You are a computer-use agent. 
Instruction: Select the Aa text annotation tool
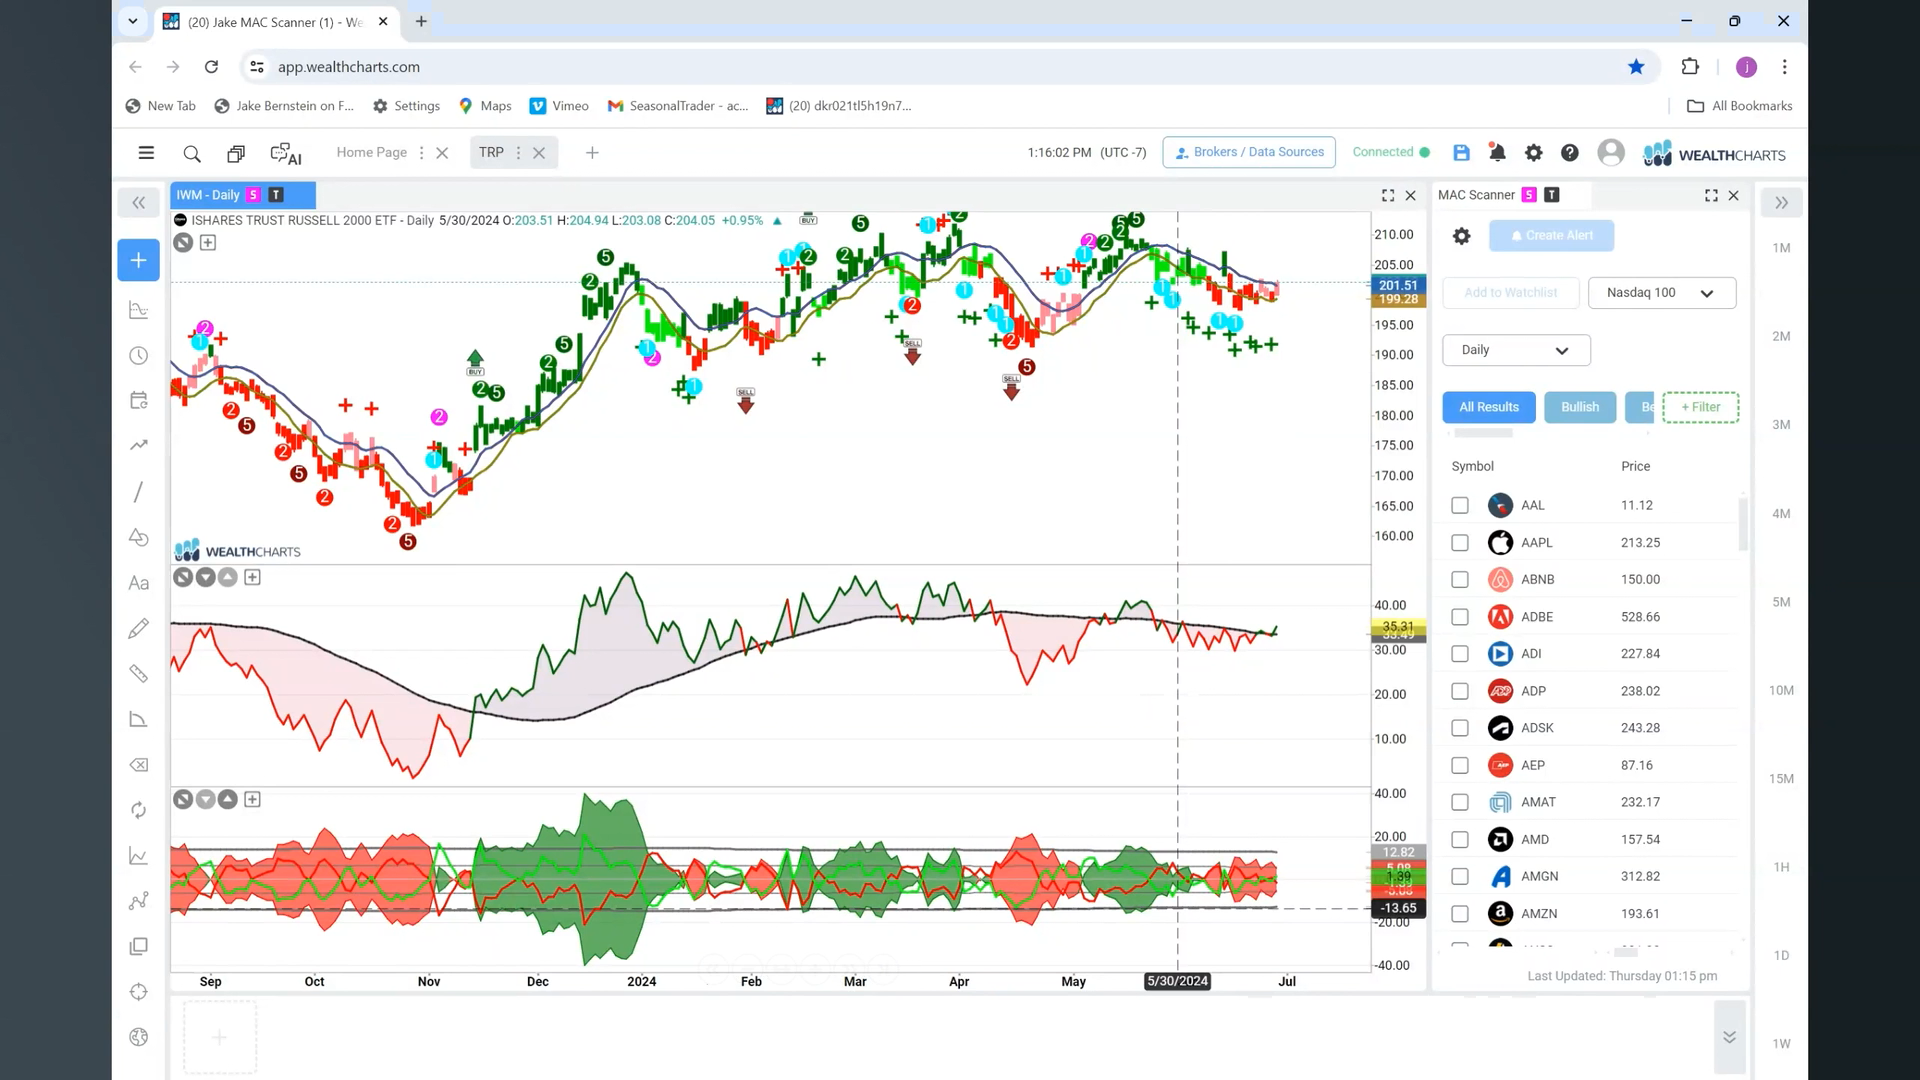click(139, 583)
